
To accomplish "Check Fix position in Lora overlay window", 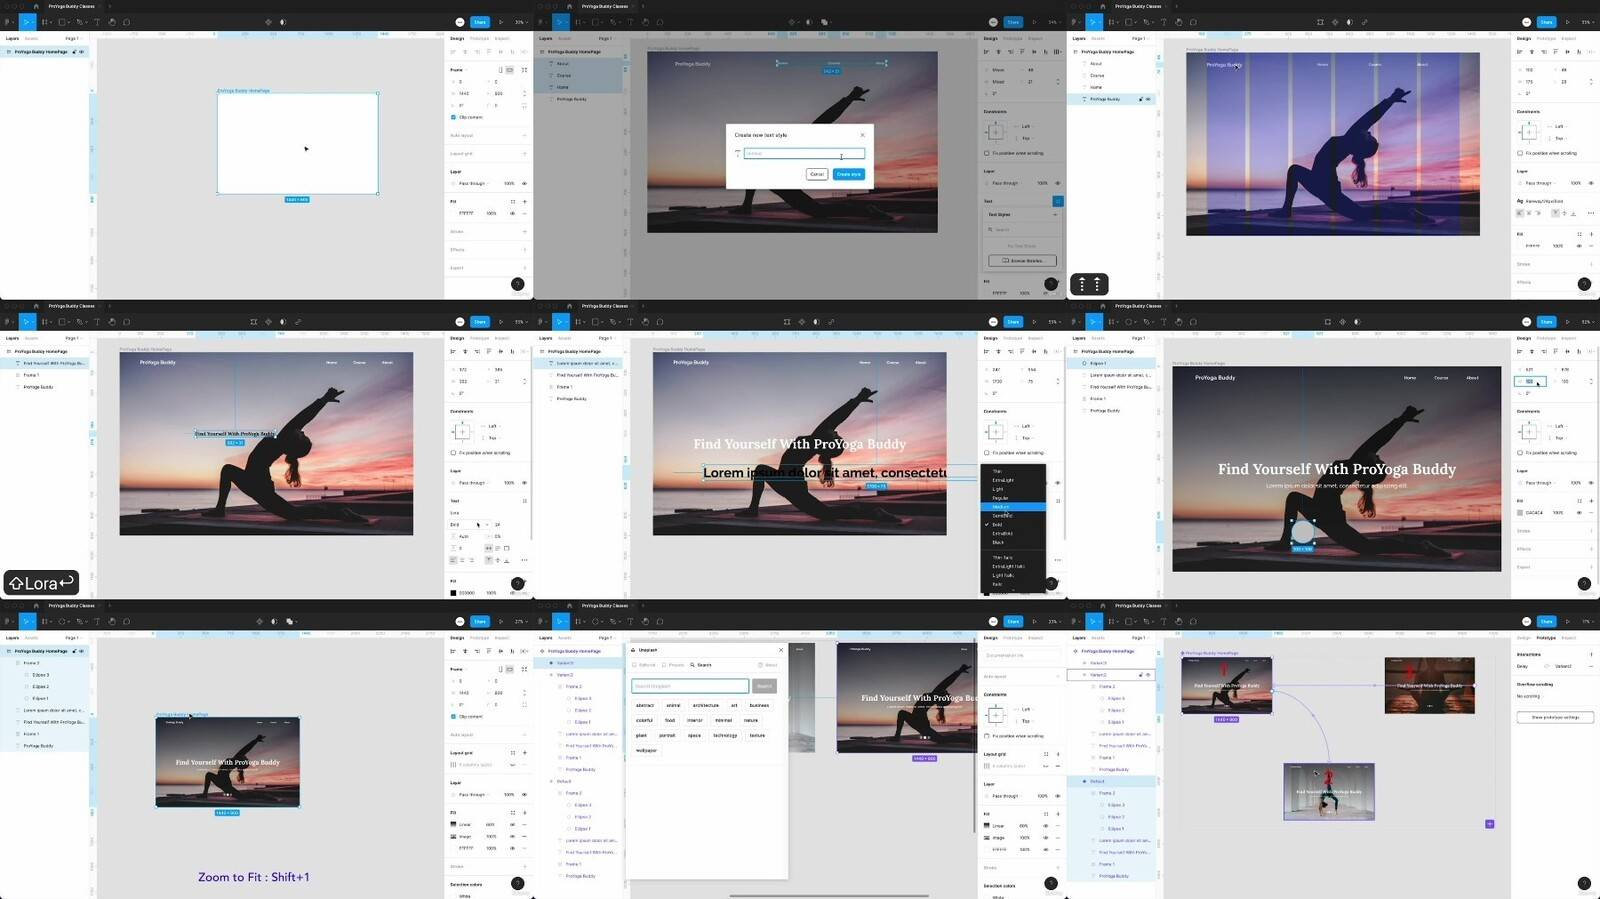I will [453, 453].
